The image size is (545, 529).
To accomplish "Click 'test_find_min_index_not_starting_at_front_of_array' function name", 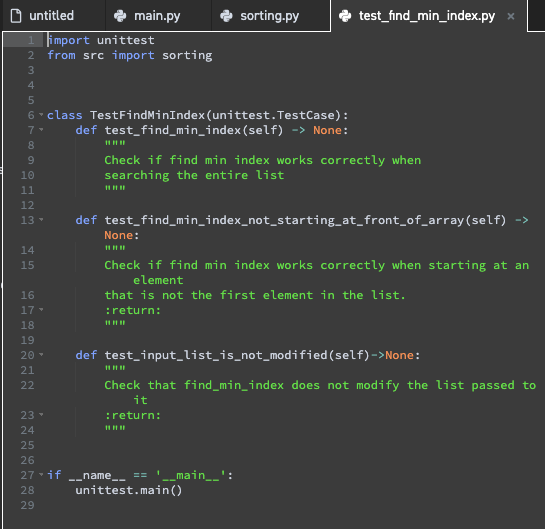I will 284,220.
